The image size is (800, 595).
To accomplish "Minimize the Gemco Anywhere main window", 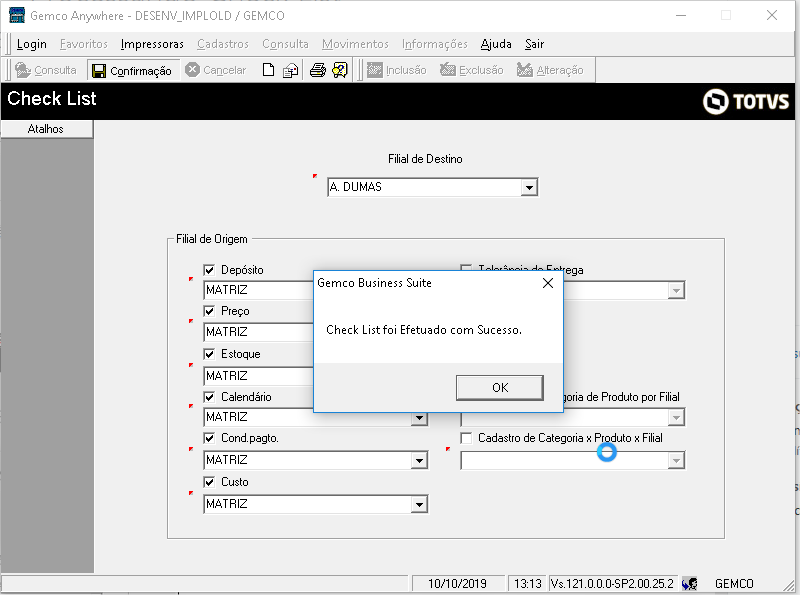I will (681, 15).
